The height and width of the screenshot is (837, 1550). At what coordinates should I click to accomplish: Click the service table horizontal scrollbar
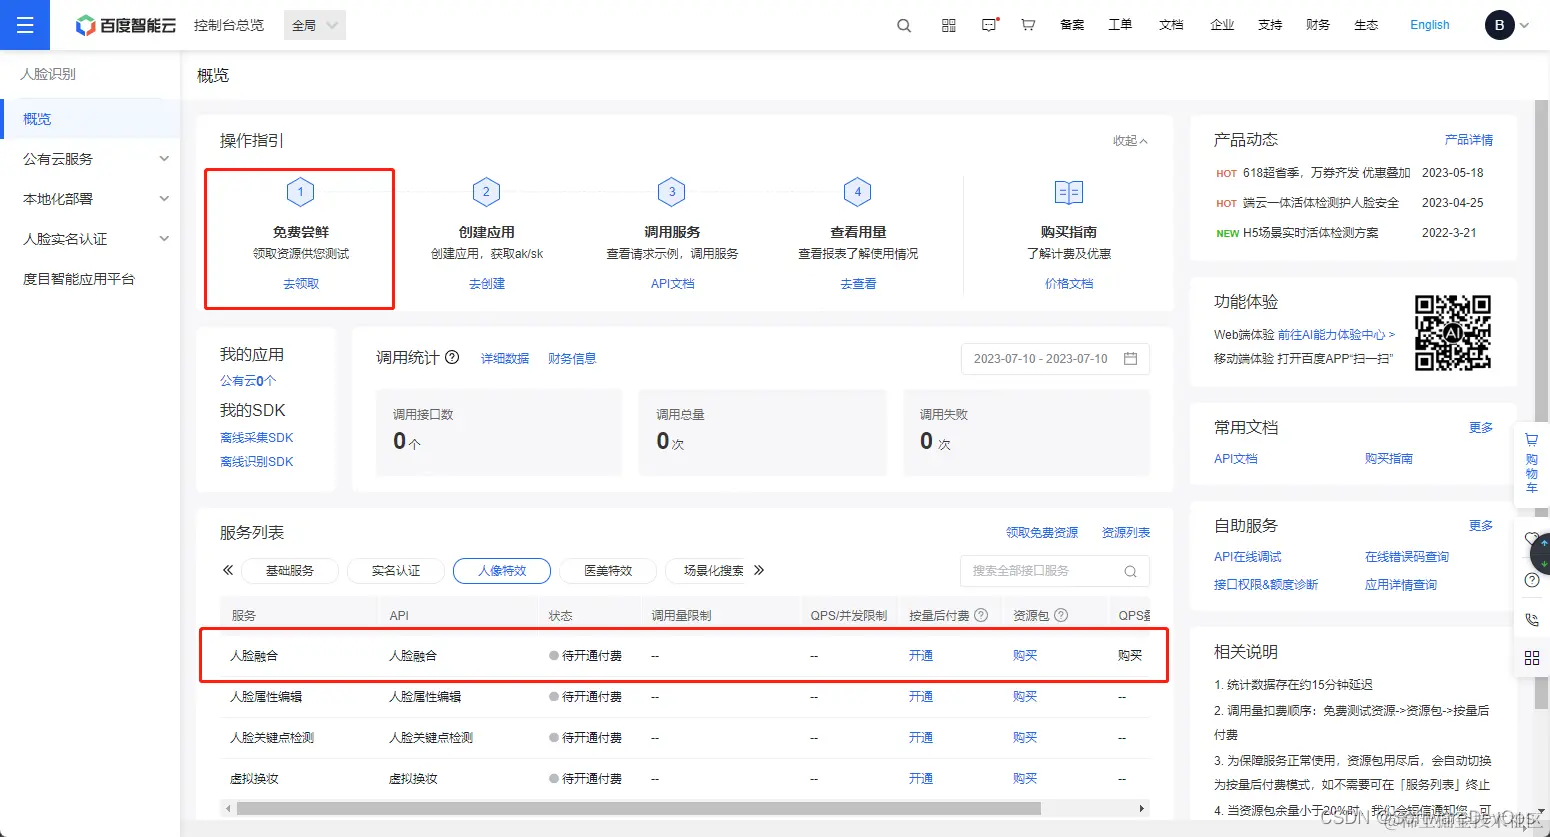[x=638, y=808]
